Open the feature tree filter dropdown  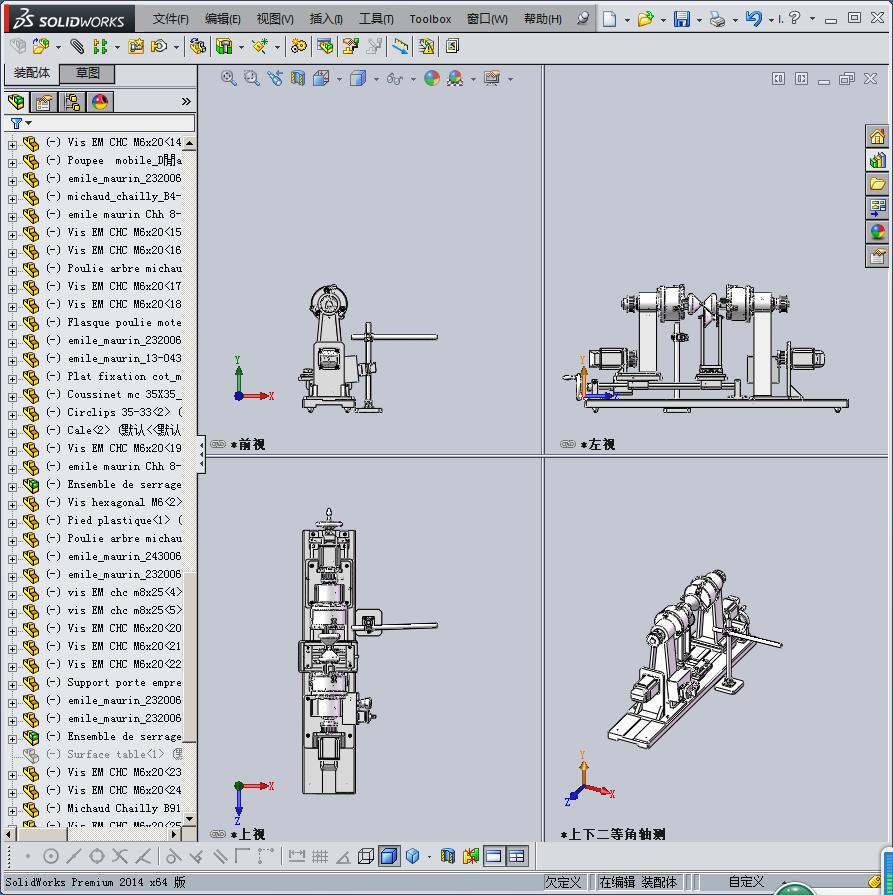pos(20,123)
